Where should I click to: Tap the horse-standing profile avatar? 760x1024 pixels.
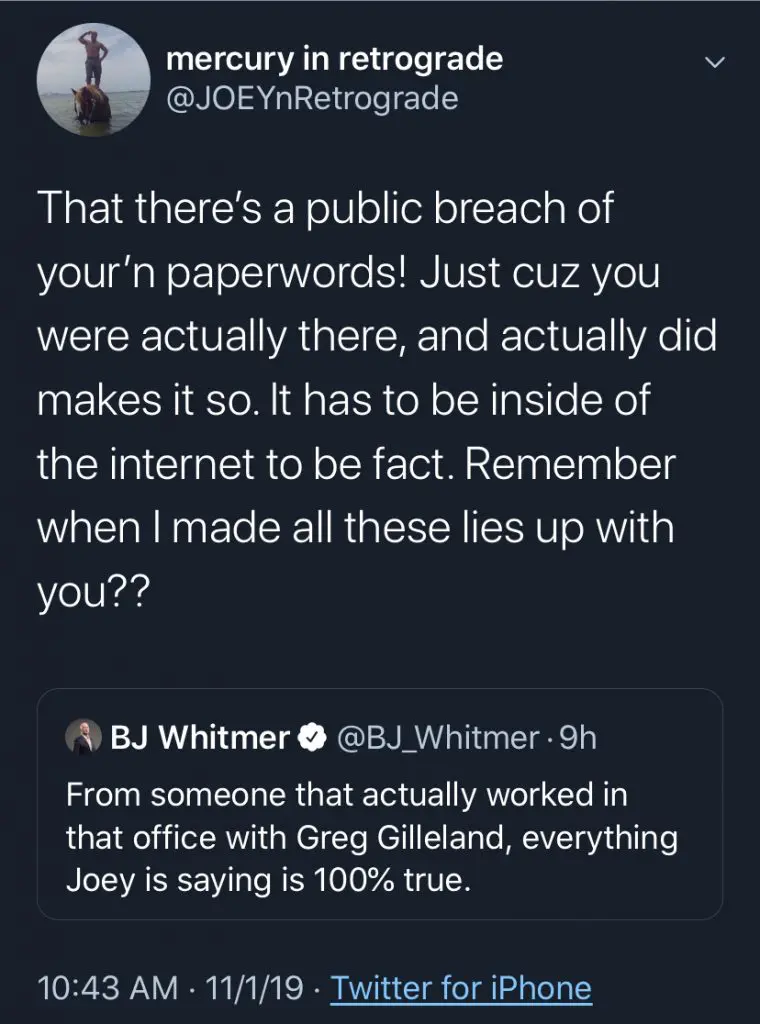pyautogui.click(x=93, y=79)
